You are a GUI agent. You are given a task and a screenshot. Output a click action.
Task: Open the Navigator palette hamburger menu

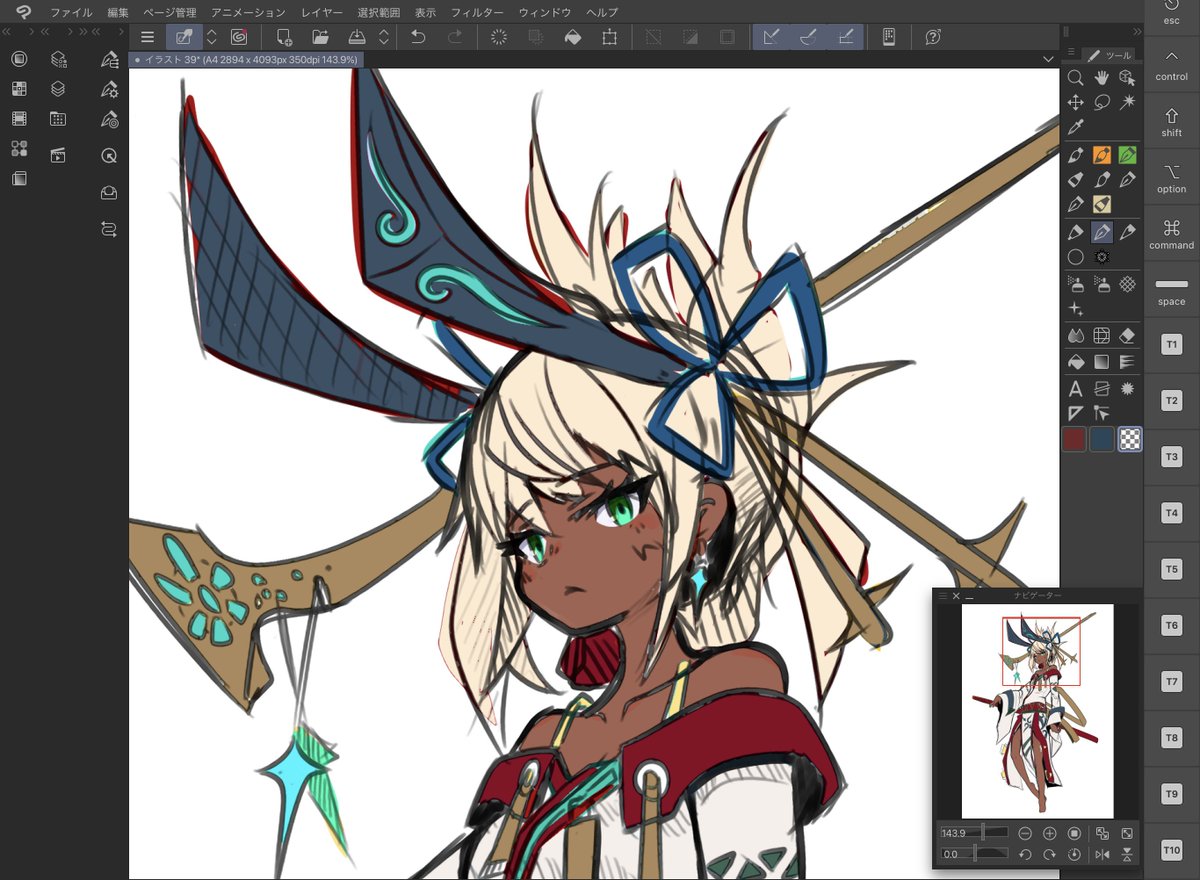coord(943,595)
